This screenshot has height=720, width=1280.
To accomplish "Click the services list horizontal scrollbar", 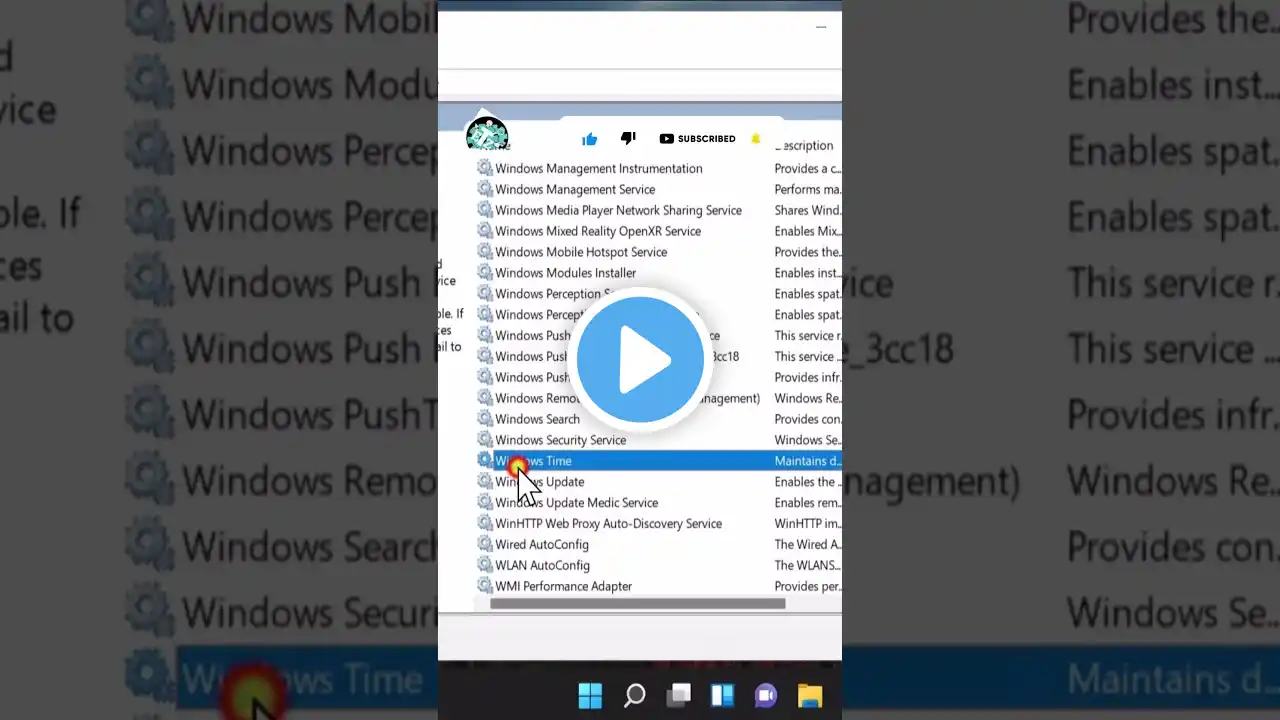I will [637, 603].
